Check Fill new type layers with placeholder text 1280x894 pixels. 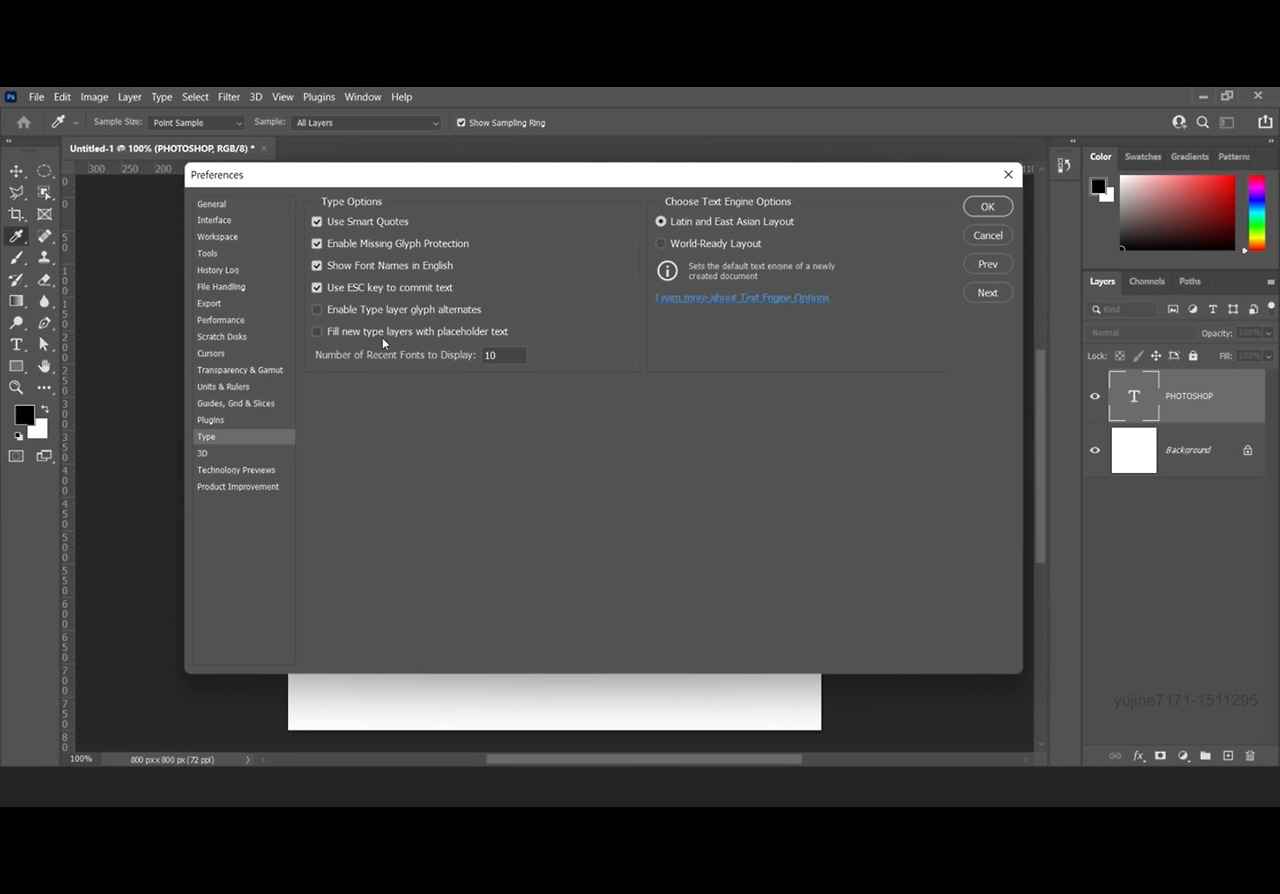click(x=317, y=332)
